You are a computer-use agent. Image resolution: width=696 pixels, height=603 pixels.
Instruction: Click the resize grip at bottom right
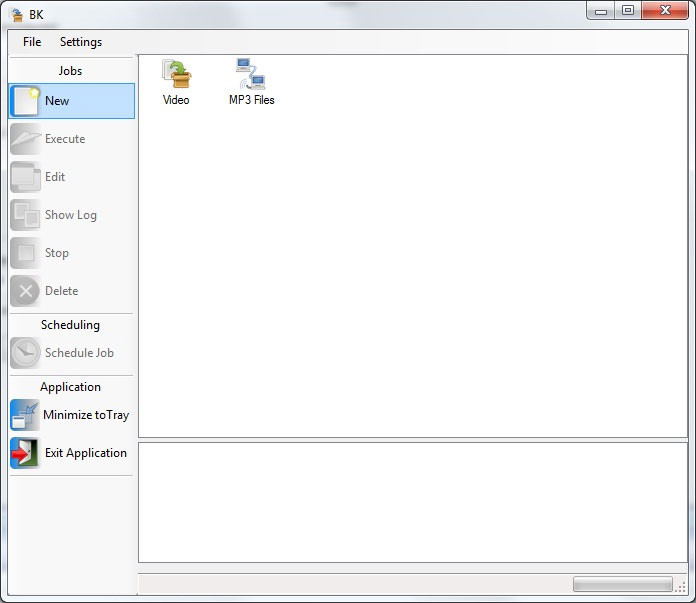[680, 587]
